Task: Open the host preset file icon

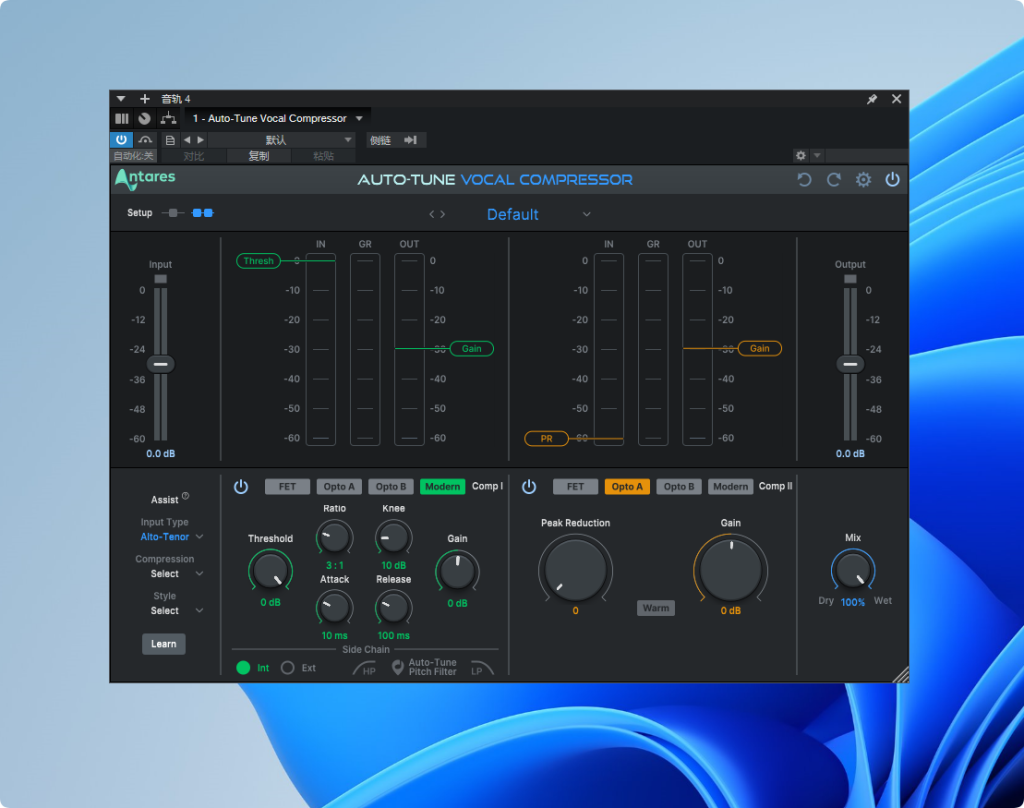Action: pos(170,140)
